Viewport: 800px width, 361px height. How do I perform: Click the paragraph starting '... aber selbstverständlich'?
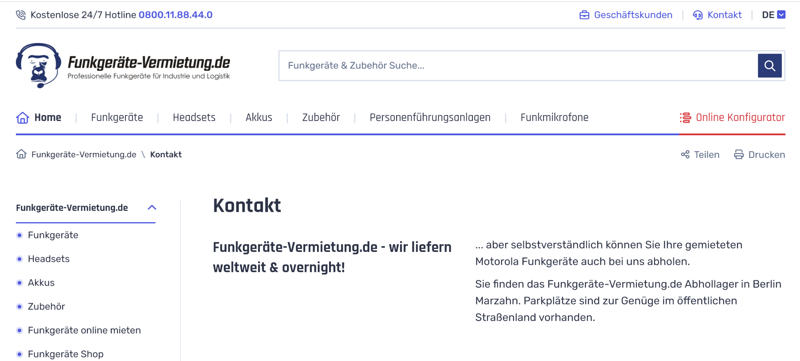click(x=609, y=253)
